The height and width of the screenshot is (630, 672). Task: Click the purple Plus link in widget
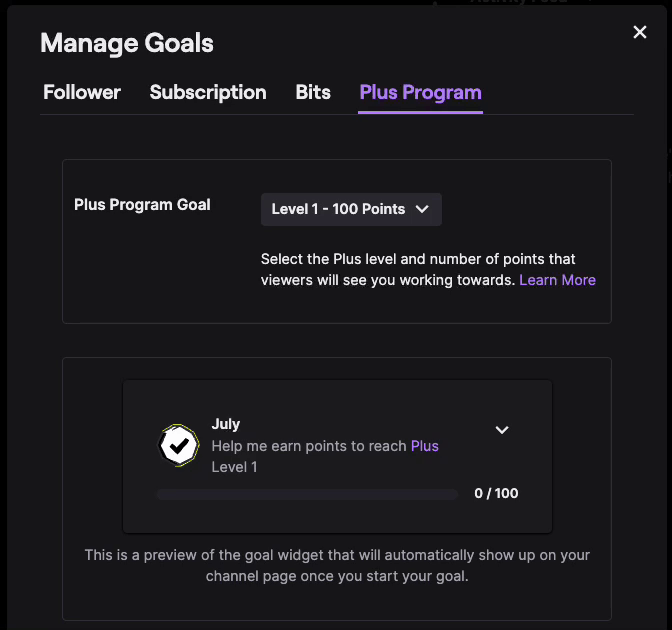pos(424,446)
